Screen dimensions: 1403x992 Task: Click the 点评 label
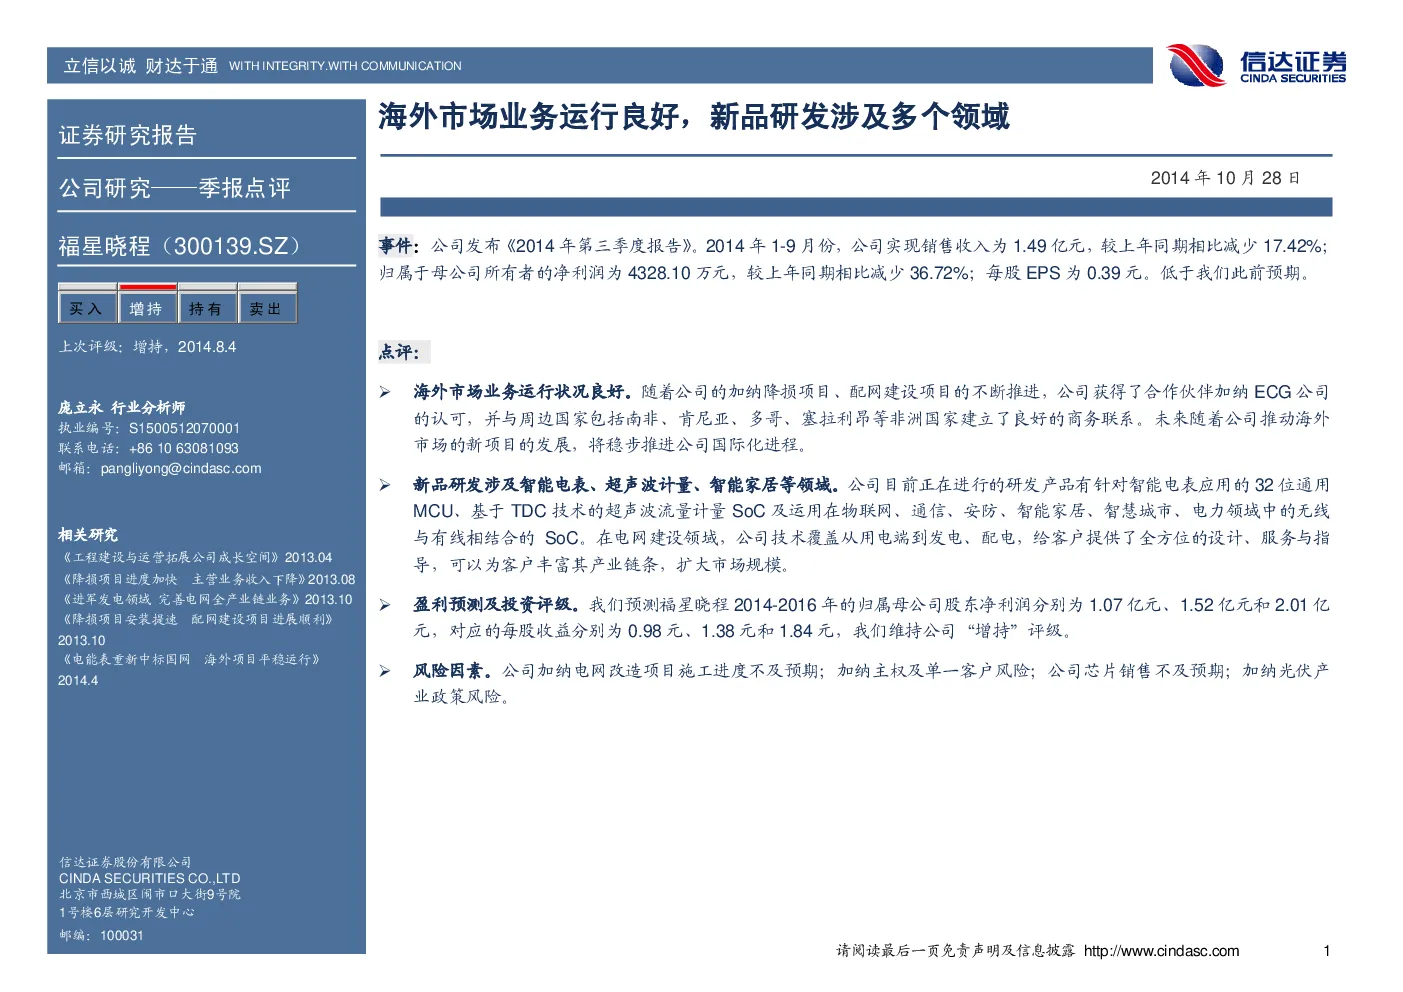(398, 352)
